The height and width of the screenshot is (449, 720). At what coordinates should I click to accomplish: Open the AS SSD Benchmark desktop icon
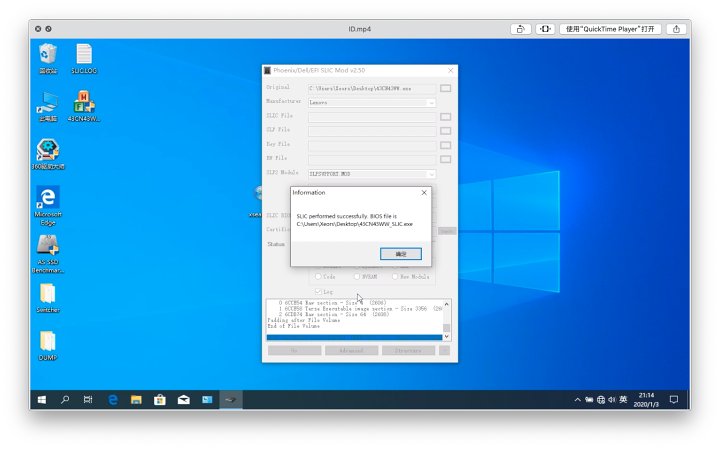pos(47,246)
